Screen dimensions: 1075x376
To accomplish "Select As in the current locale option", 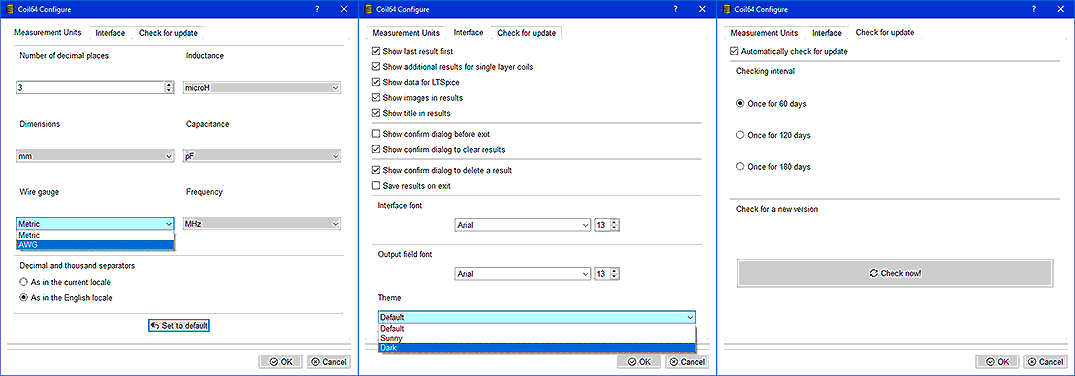I will pos(66,282).
